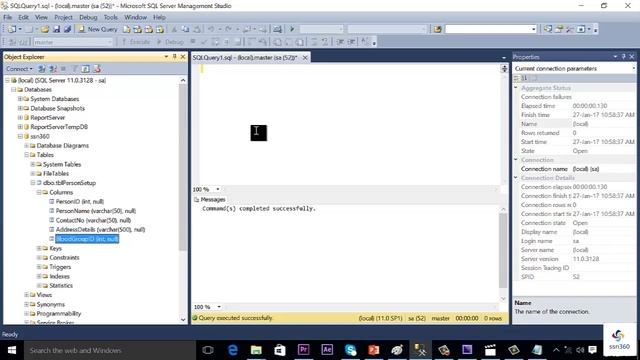
Task: Close the SQLQuery1.sql tab
Action: point(305,58)
